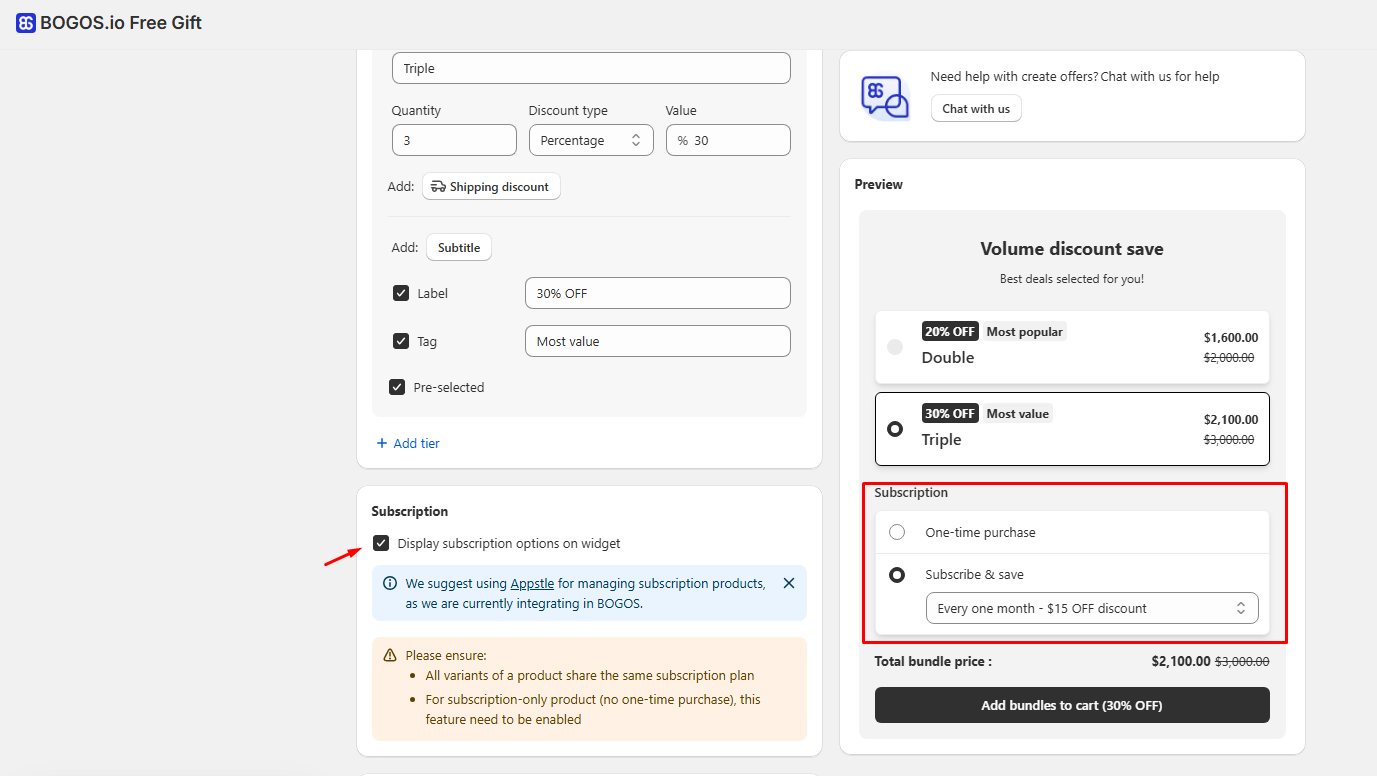This screenshot has width=1377, height=776.
Task: Click the plus icon beside Add tier
Action: (x=382, y=443)
